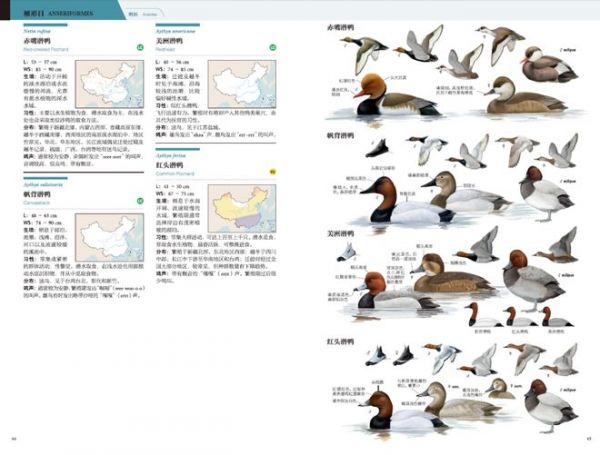Click the 分布 field label in 赤嘴潜鸭 account
600x455 pixels.
(x=29, y=127)
